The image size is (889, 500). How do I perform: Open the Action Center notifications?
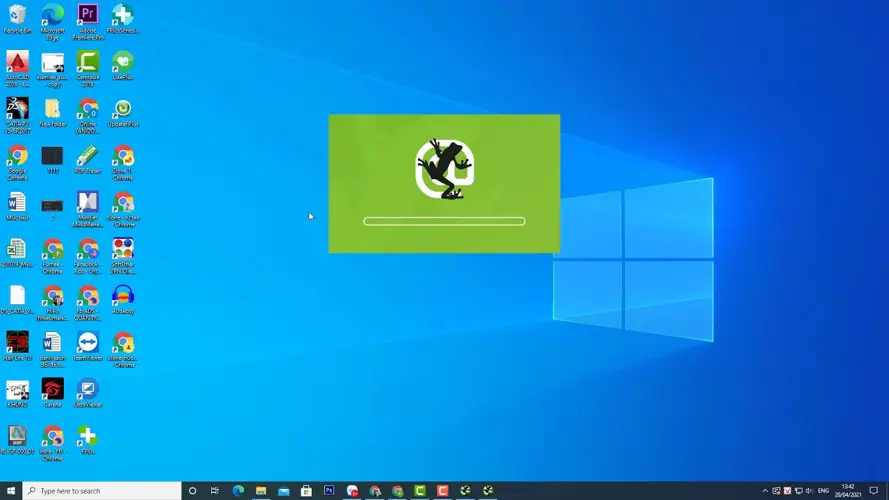pos(874,491)
